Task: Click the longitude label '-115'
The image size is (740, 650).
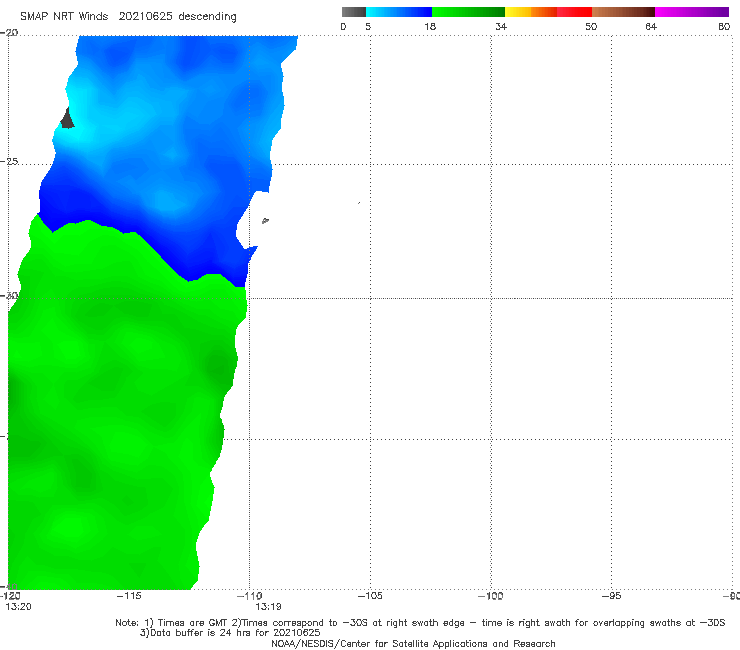Action: tap(129, 596)
